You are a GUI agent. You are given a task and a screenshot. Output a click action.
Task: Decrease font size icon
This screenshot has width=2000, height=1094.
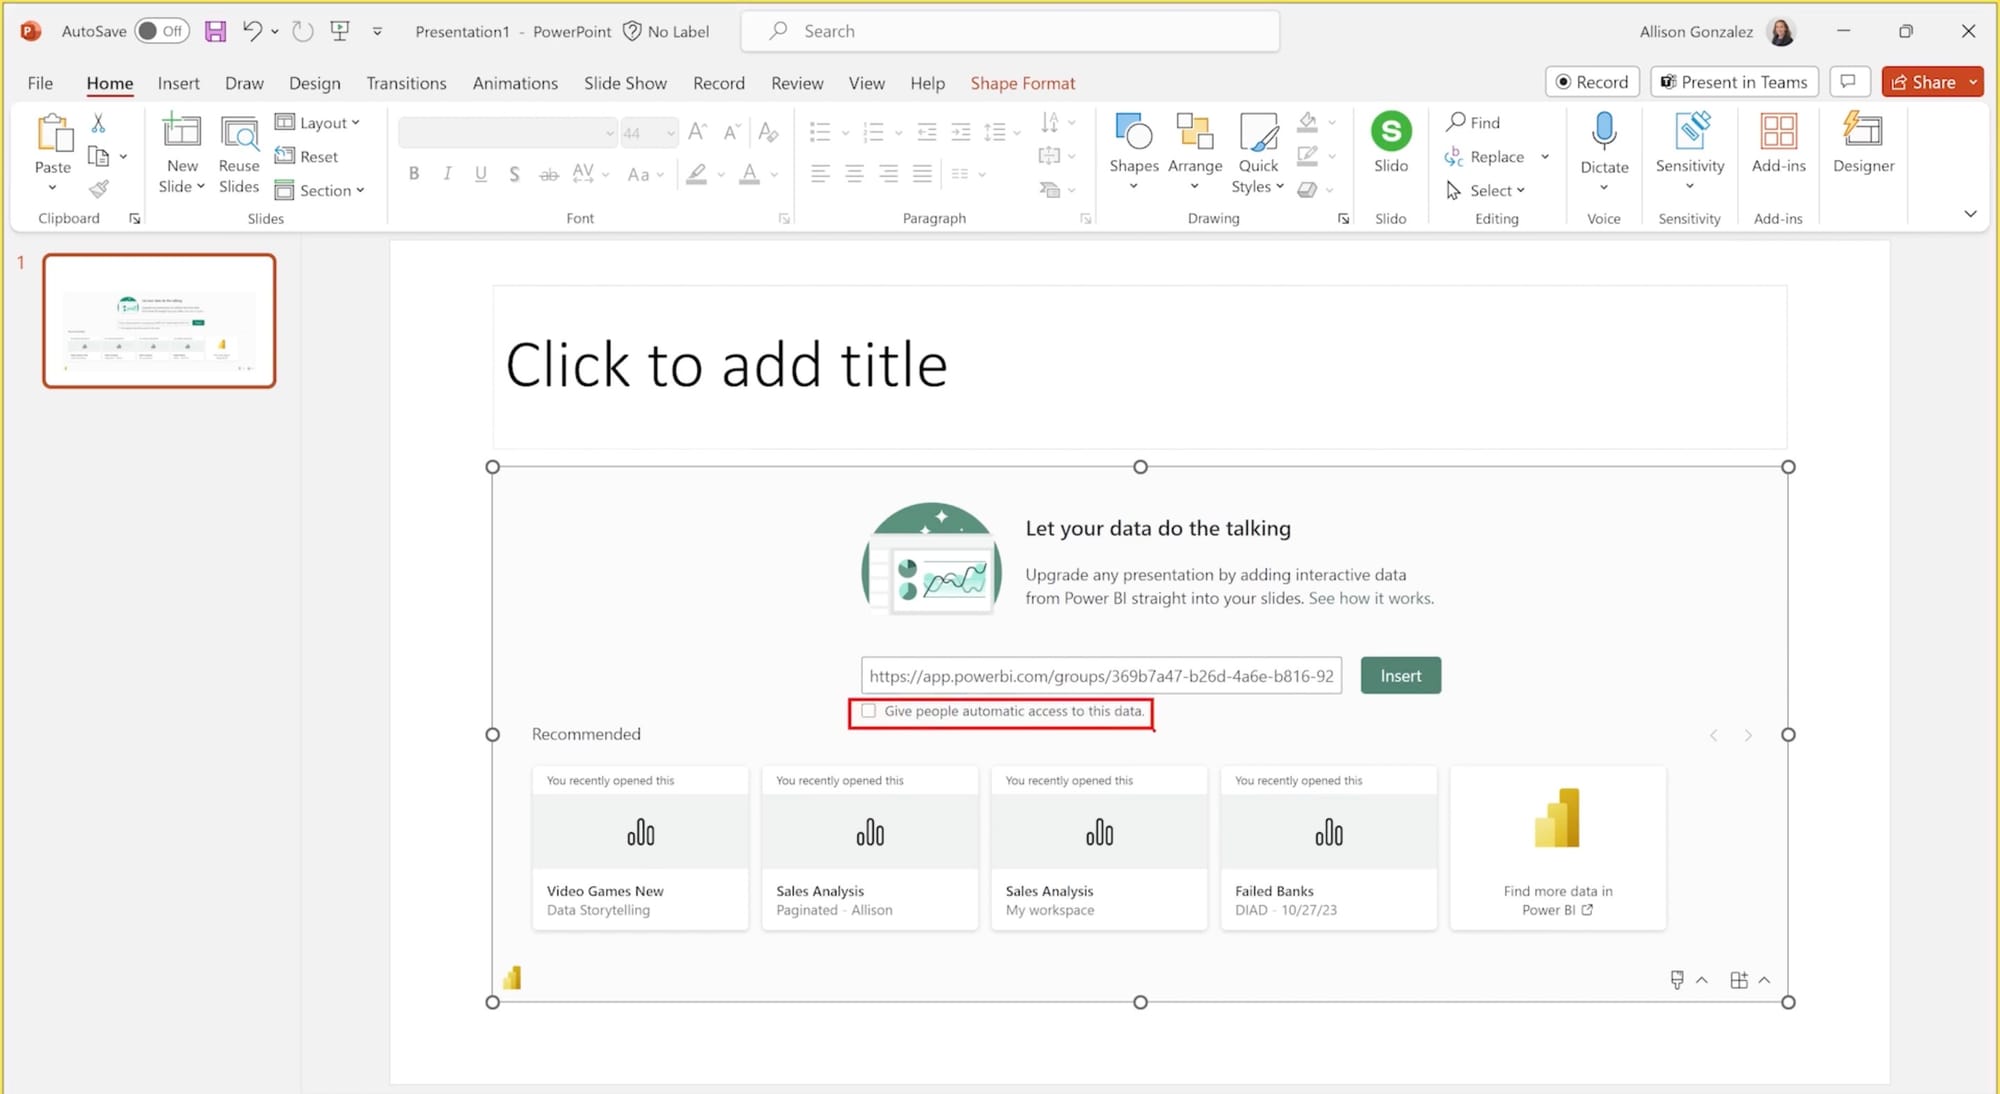pyautogui.click(x=732, y=131)
